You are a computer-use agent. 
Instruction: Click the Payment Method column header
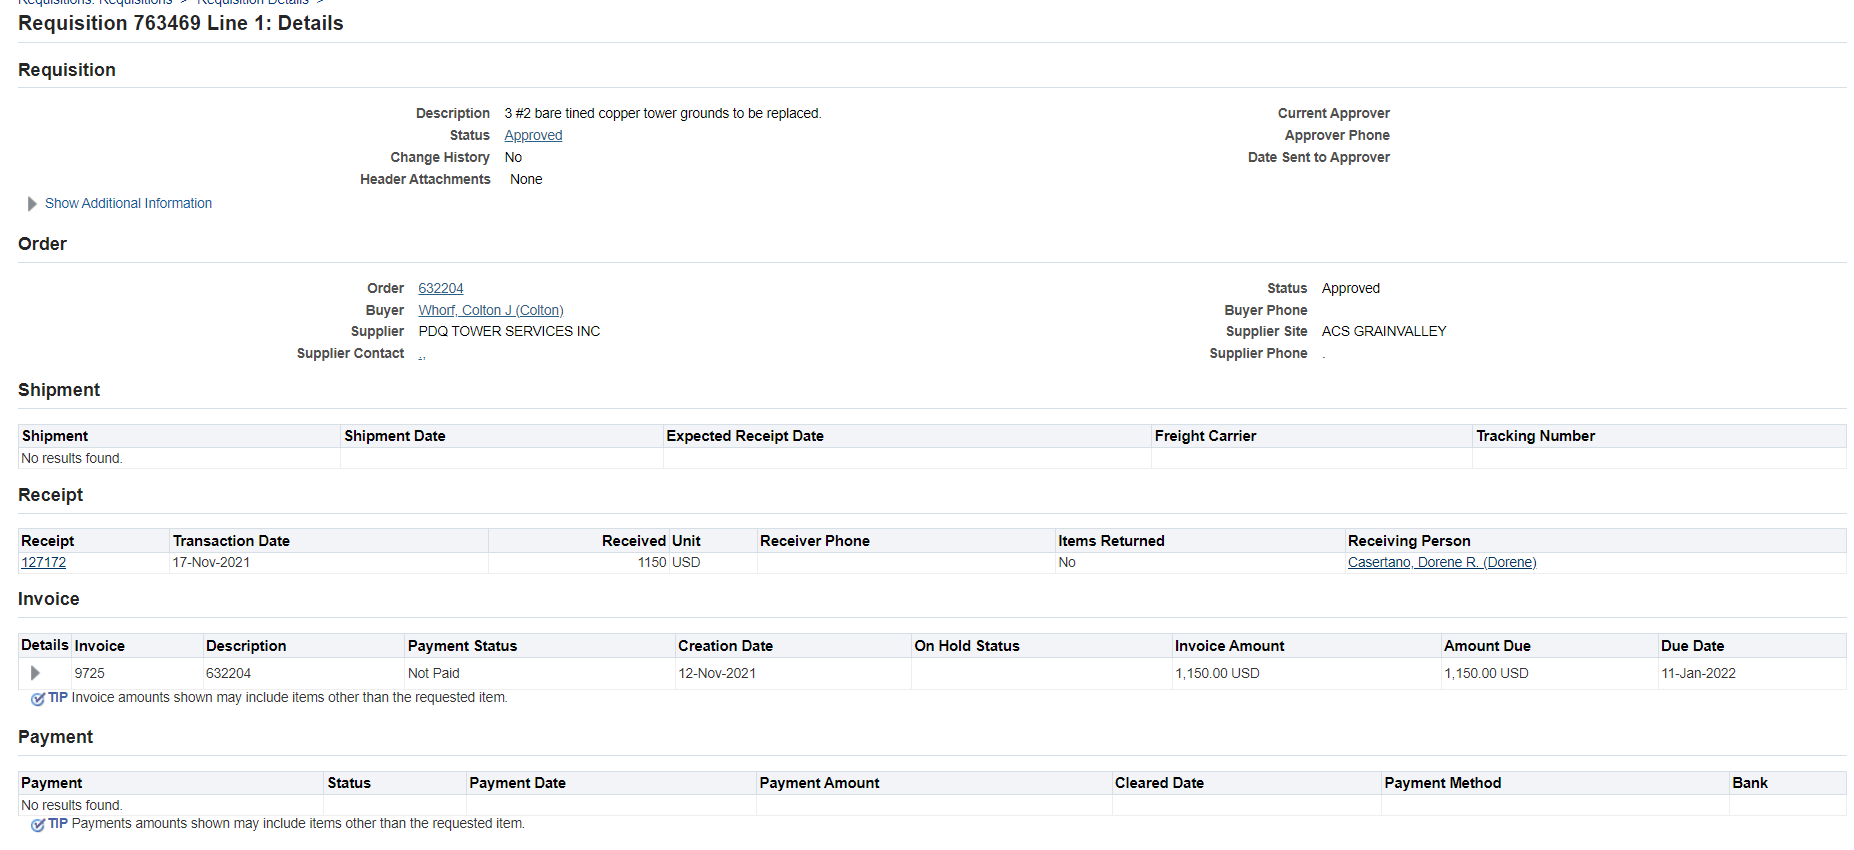point(1442,783)
